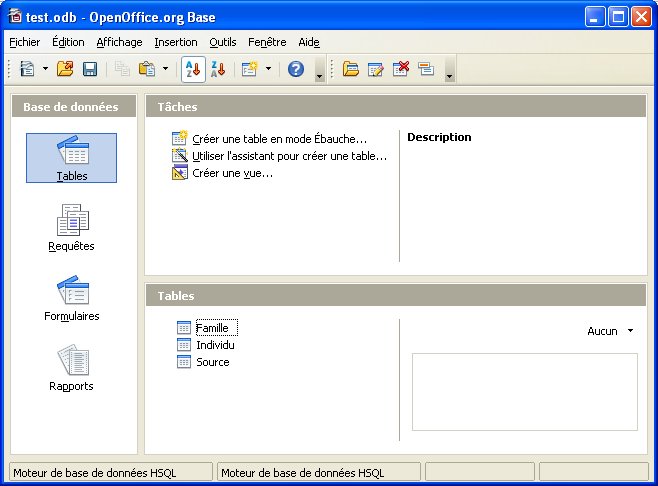Click the table icon next to Individu
Screen dimensions: 658x486
point(184,345)
